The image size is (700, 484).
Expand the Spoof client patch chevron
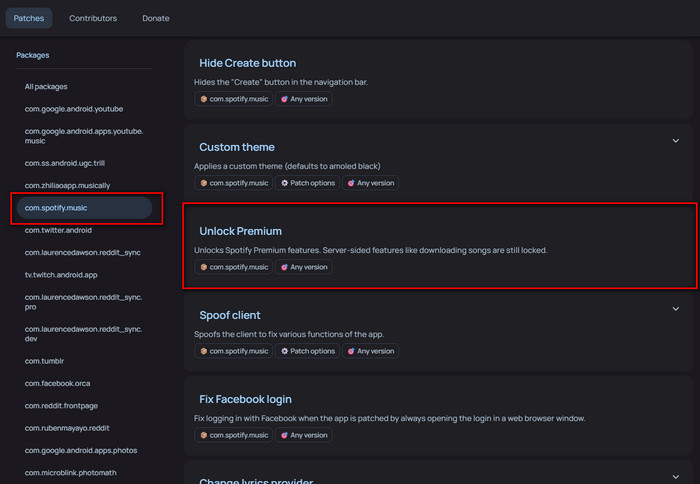676,309
